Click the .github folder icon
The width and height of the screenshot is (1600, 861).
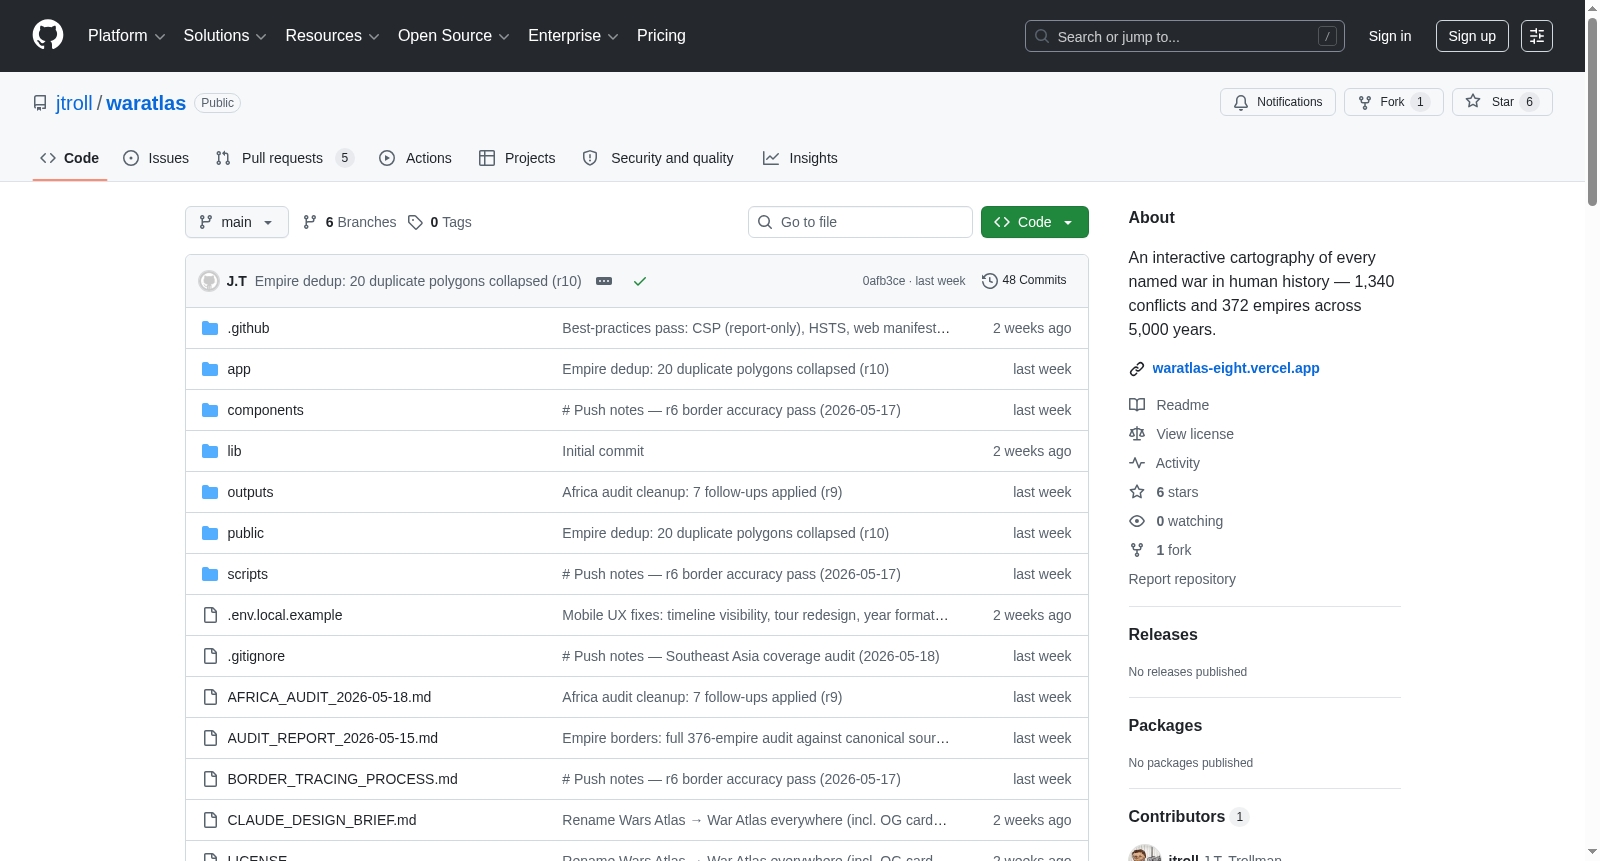point(210,328)
